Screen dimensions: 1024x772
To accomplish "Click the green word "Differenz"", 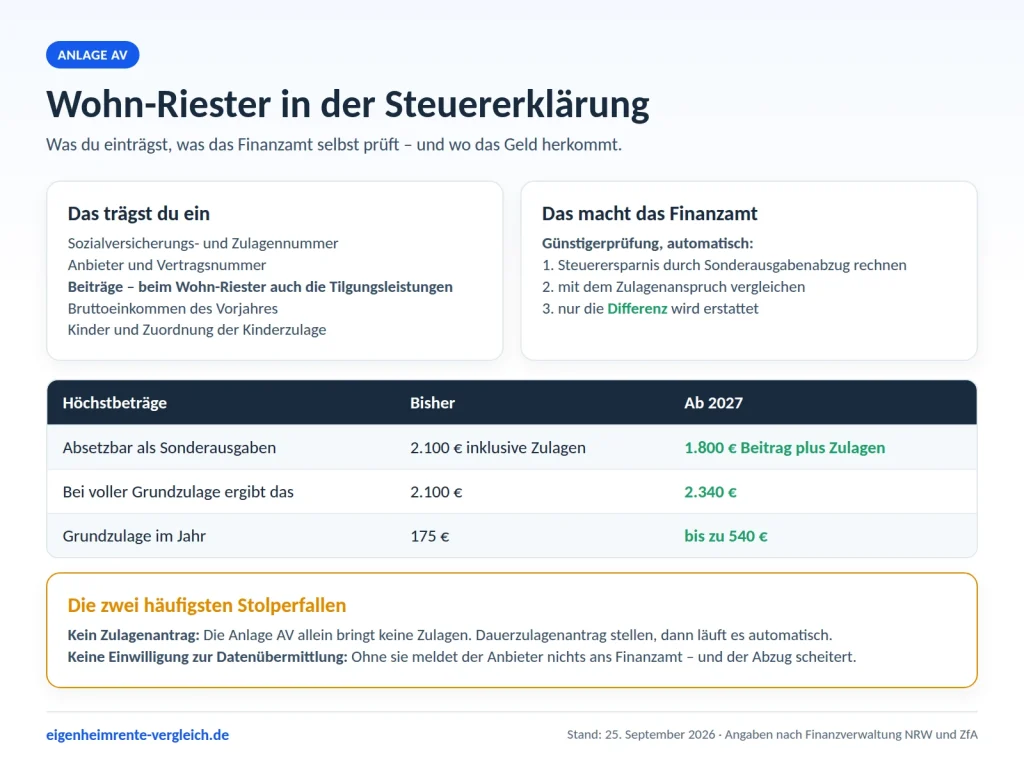I will [637, 308].
